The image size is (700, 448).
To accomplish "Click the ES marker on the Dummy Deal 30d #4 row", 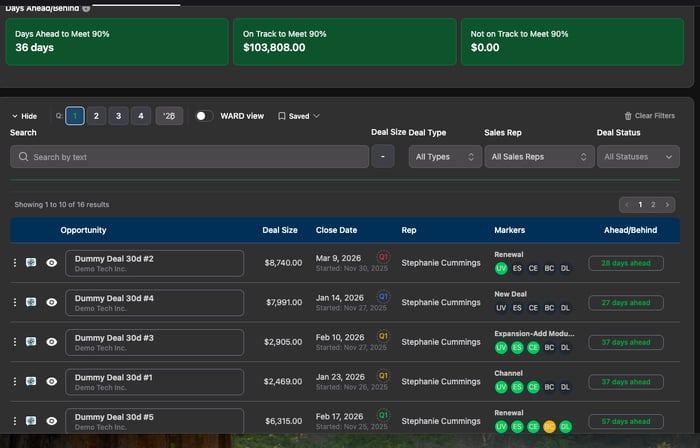I will click(x=517, y=308).
